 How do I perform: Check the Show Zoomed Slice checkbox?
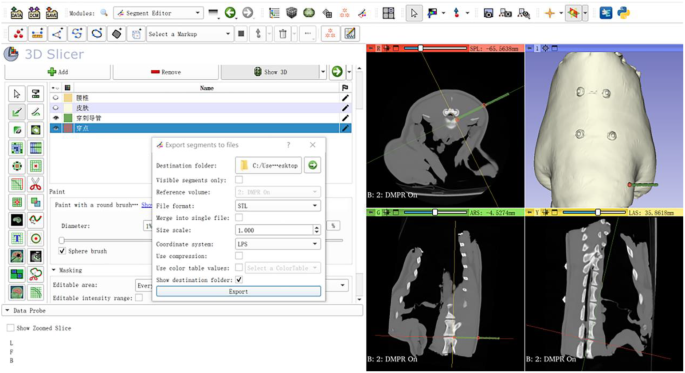pos(10,328)
